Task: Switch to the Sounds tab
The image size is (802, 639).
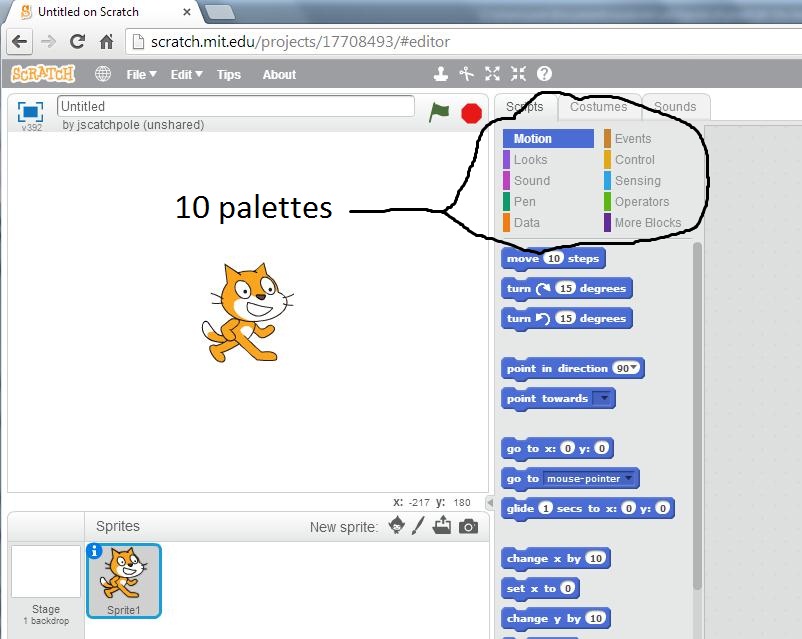Action: (x=675, y=106)
